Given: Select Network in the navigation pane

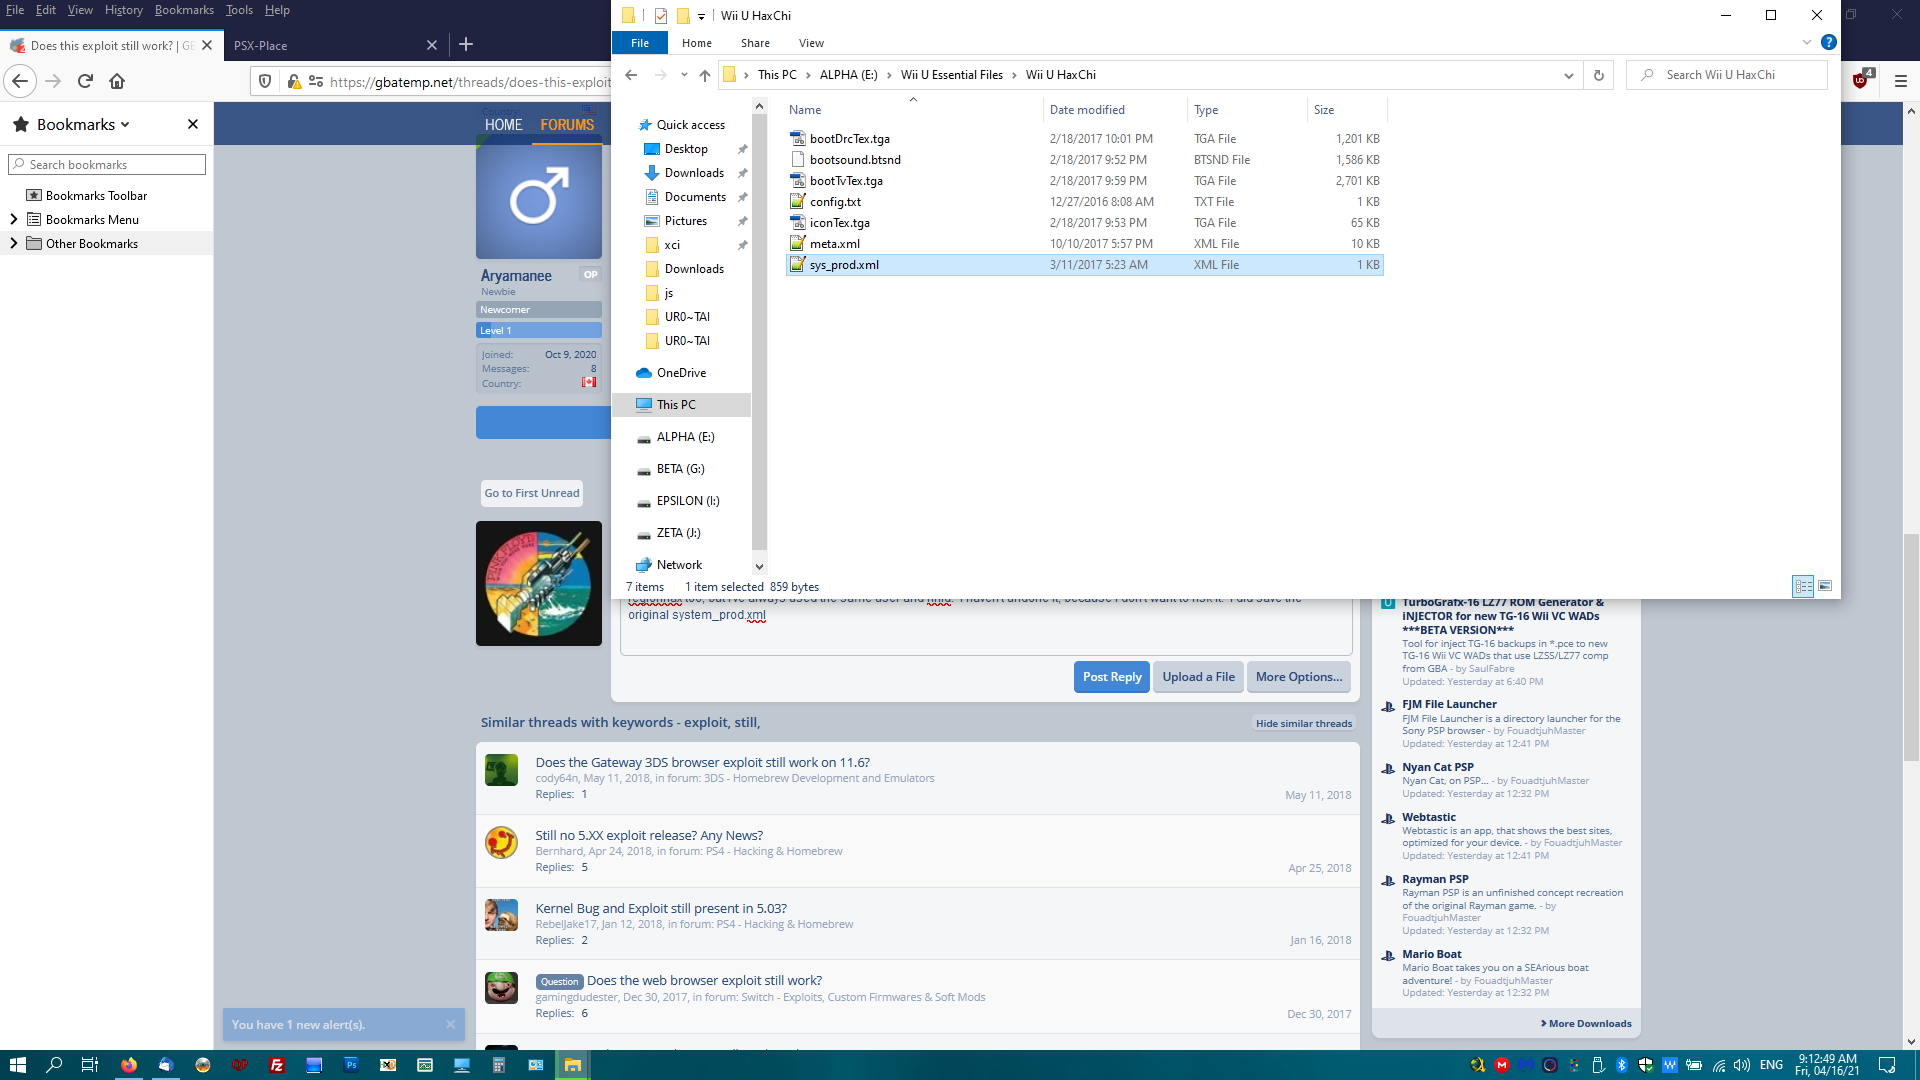Looking at the screenshot, I should tap(679, 565).
